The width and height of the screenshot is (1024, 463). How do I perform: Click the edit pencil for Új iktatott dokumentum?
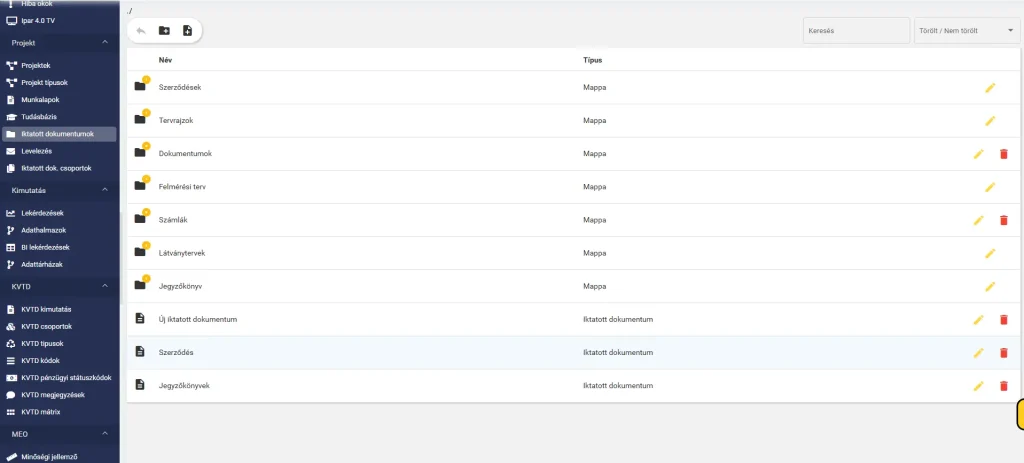(x=978, y=319)
